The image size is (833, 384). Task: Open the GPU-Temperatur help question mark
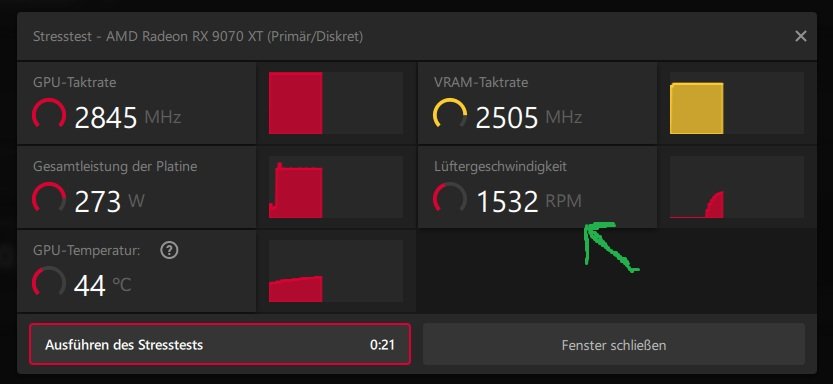[x=169, y=250]
